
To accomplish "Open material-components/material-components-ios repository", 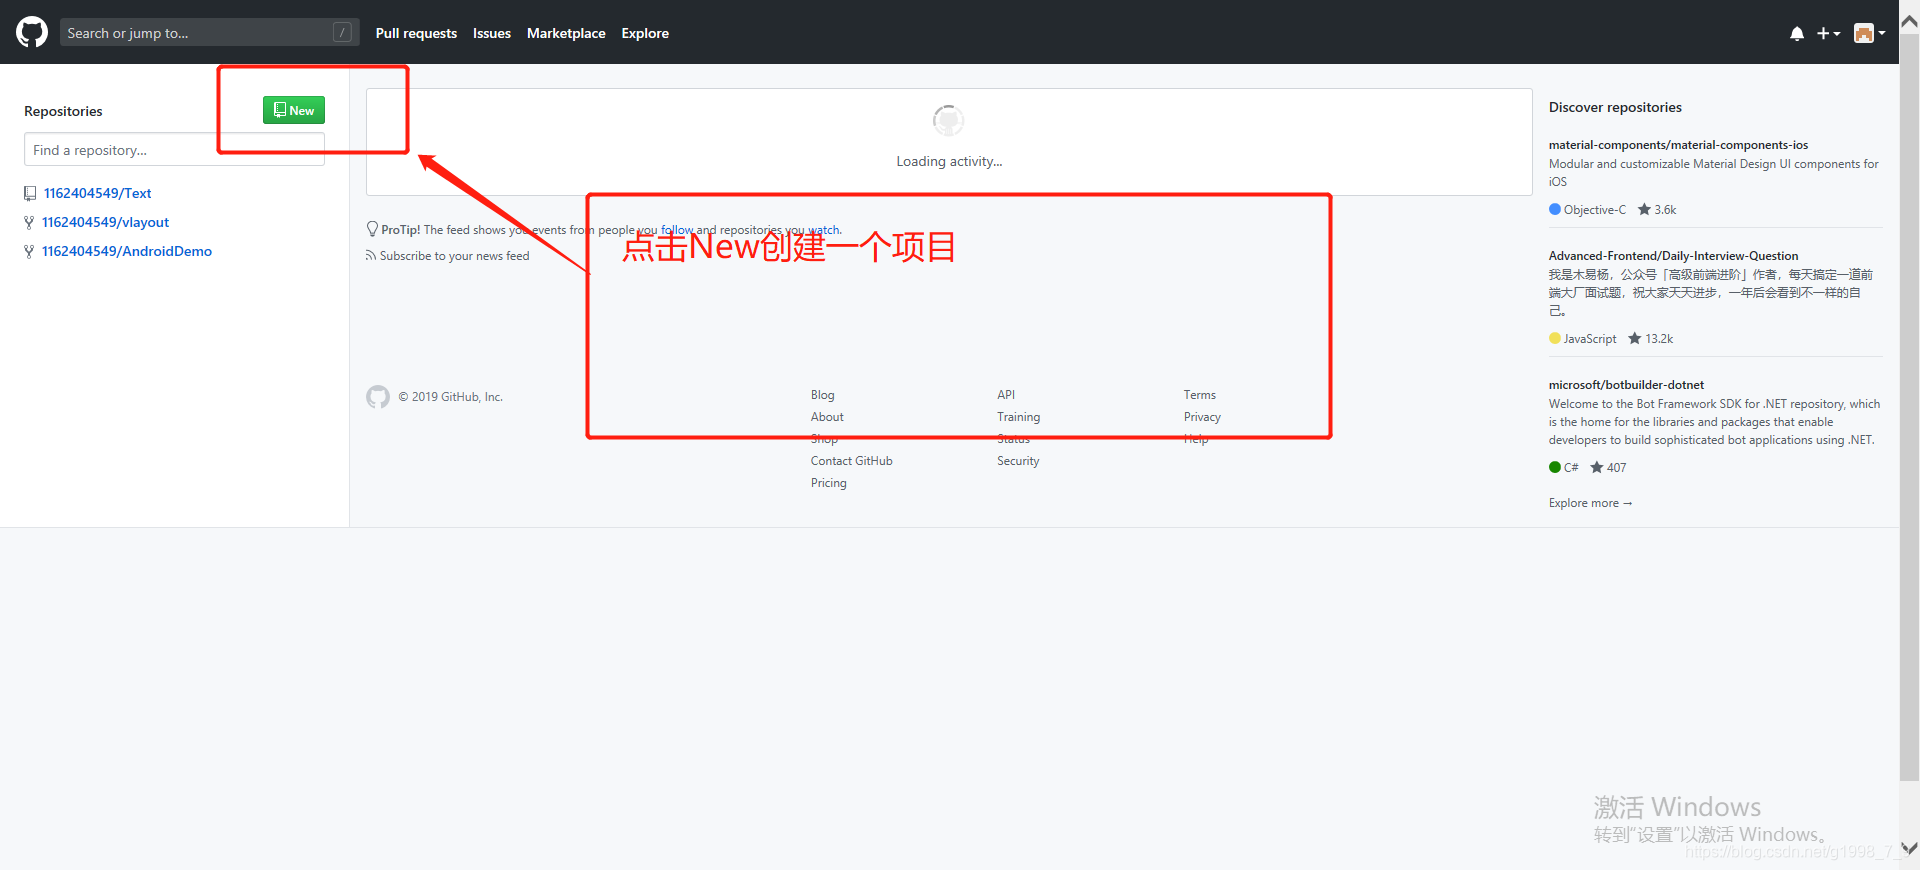I will (x=1678, y=145).
